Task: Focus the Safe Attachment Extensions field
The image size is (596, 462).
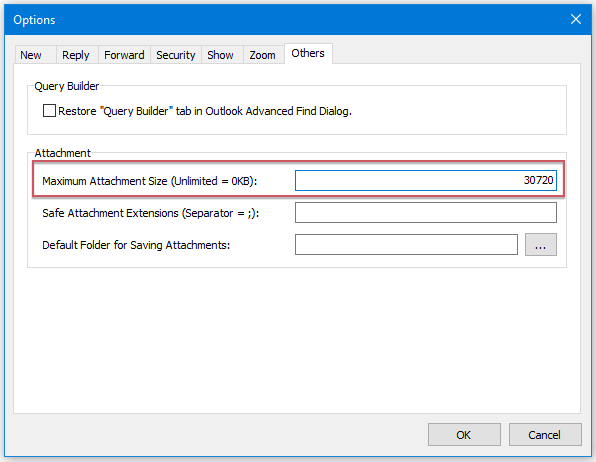Action: [426, 213]
